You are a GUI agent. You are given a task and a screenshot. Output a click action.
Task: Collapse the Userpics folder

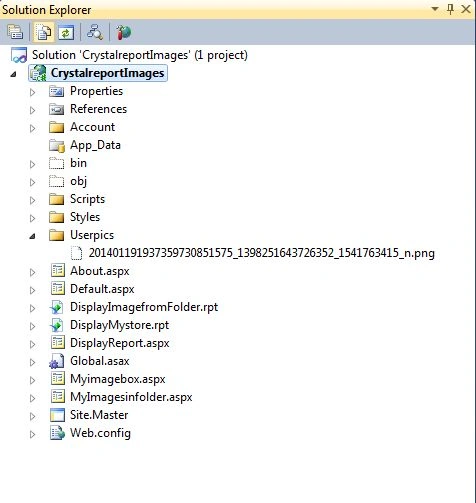tap(32, 236)
